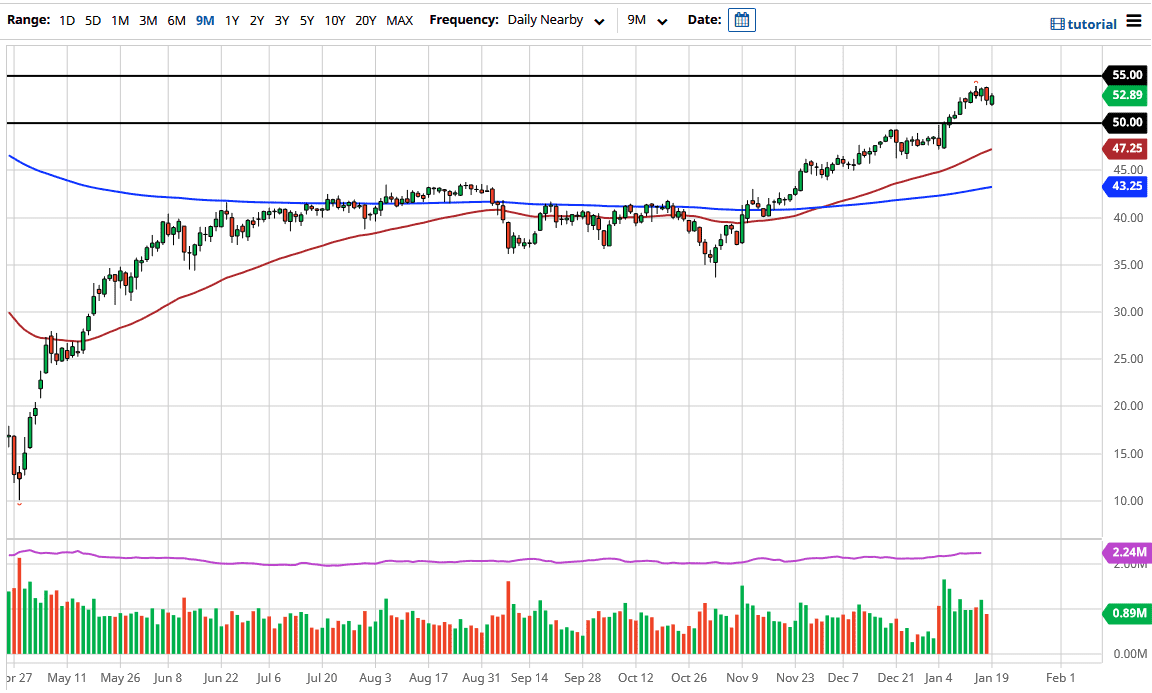Select the 1D range
This screenshot has width=1152, height=693.
(67, 19)
